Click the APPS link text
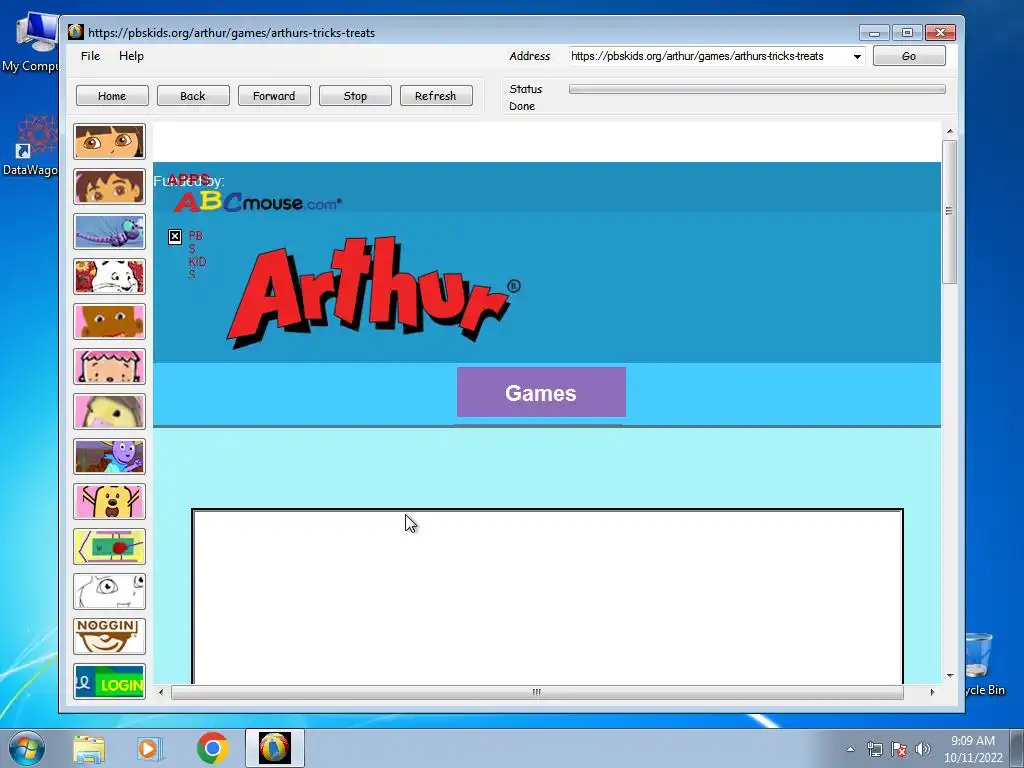 189,180
